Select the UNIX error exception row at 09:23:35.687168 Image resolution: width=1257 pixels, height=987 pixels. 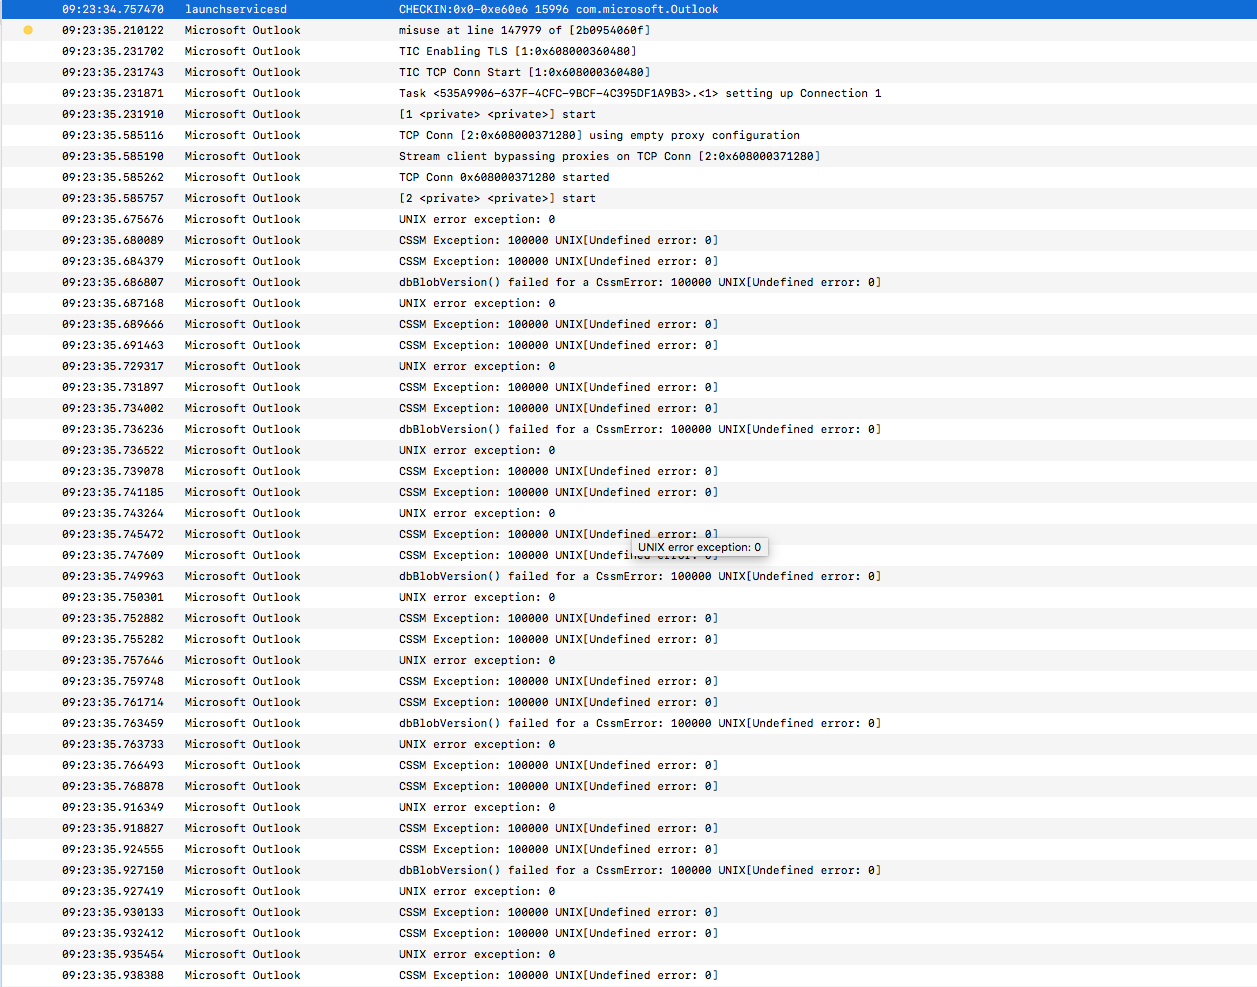[628, 303]
